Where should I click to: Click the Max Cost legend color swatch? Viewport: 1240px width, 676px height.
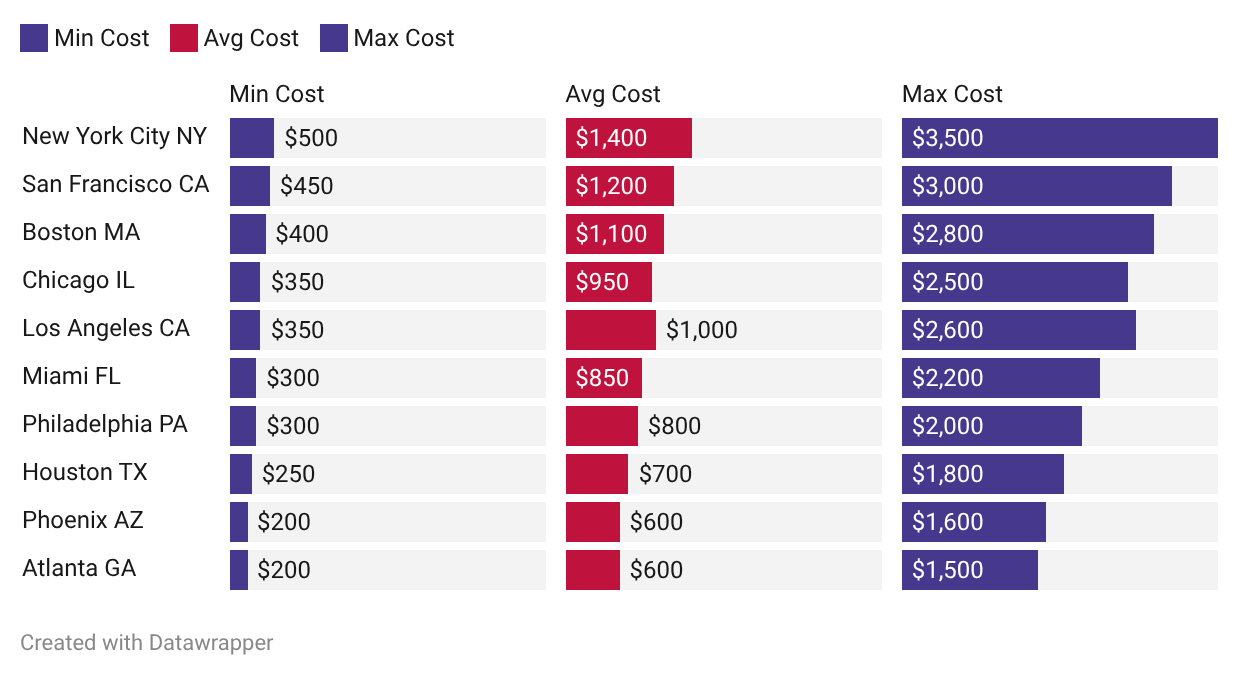[333, 39]
